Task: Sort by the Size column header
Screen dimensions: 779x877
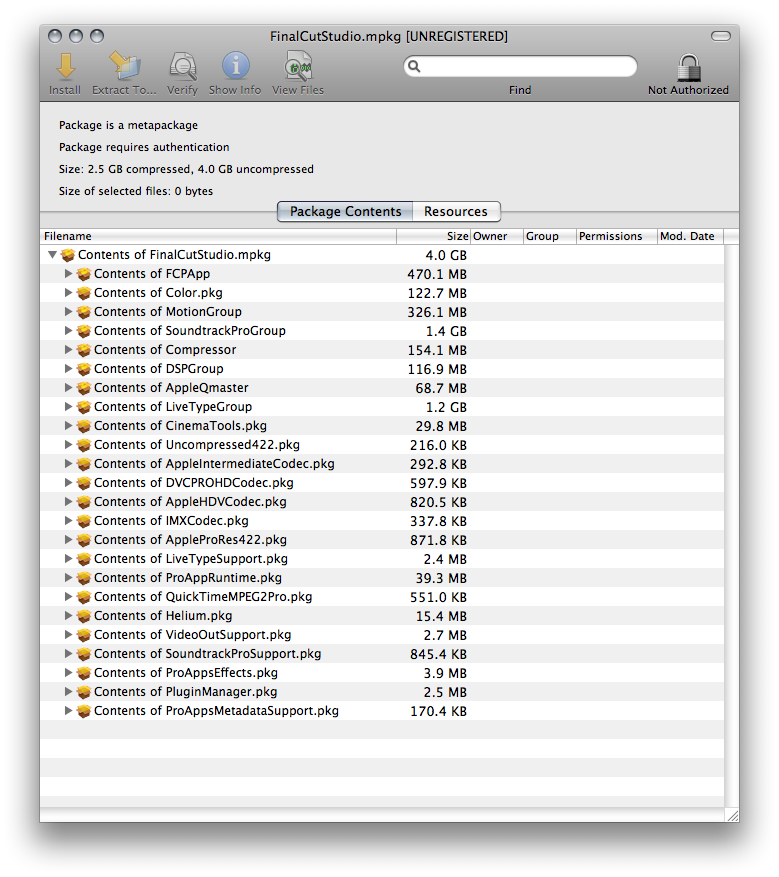Action: coord(433,237)
